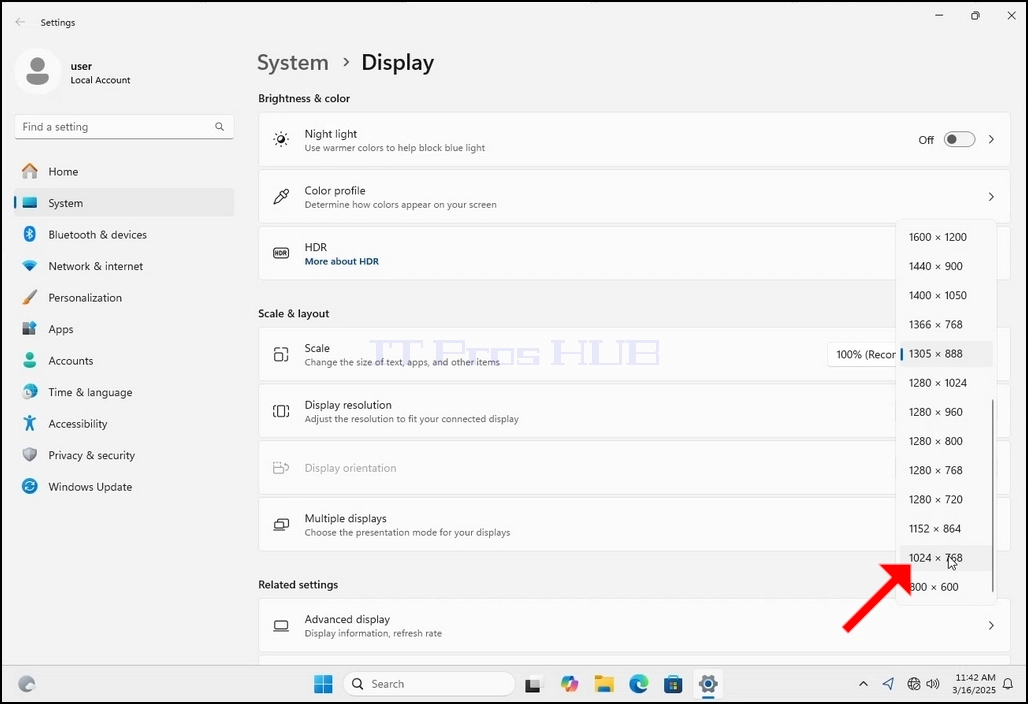The height and width of the screenshot is (704, 1028).
Task: Click the Privacy & security shield icon
Action: click(30, 454)
